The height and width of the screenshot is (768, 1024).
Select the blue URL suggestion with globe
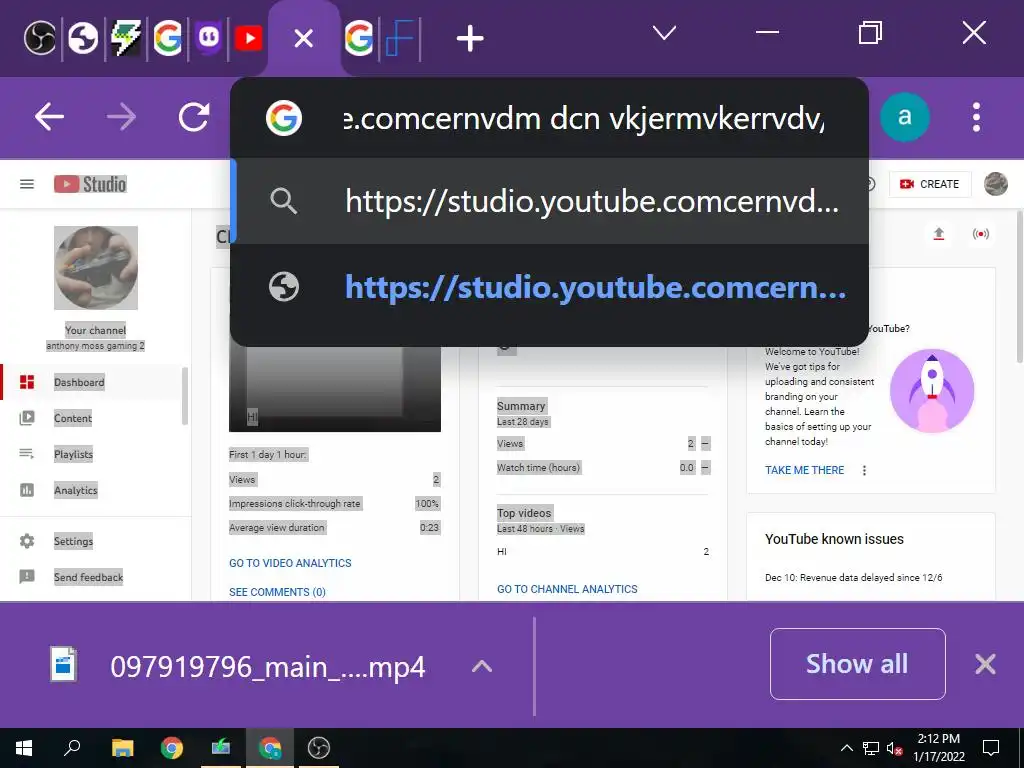(x=550, y=287)
